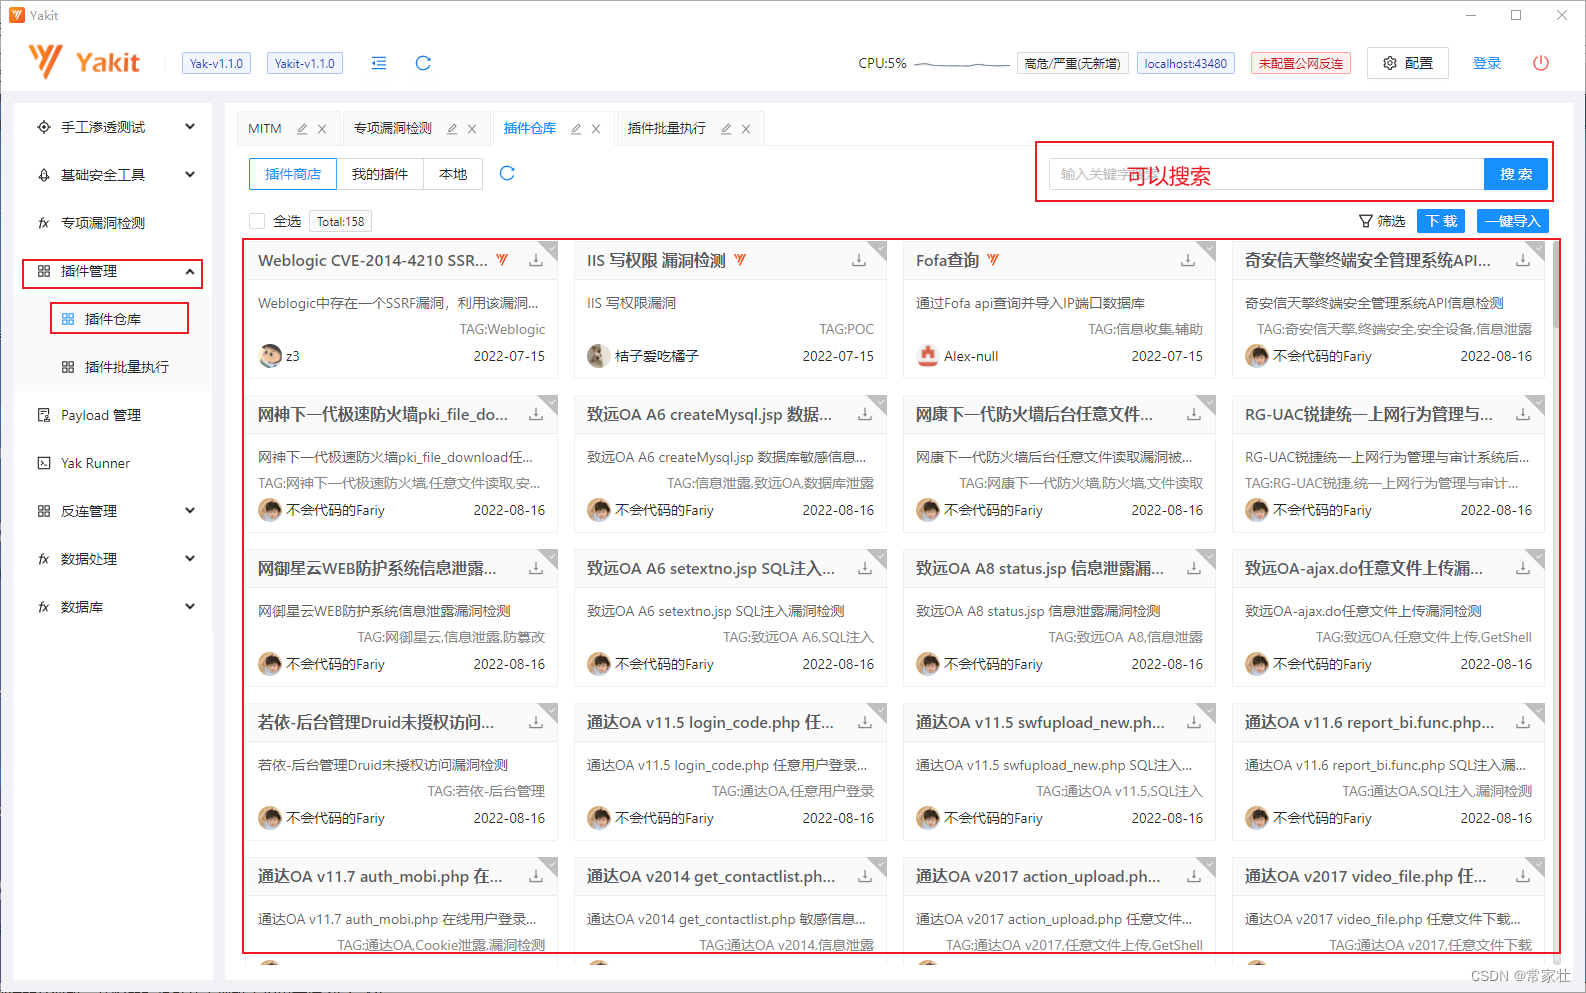Download the 通达OA v11.7 auth_mobi.php plugin
Image resolution: width=1586 pixels, height=993 pixels.
click(x=536, y=876)
